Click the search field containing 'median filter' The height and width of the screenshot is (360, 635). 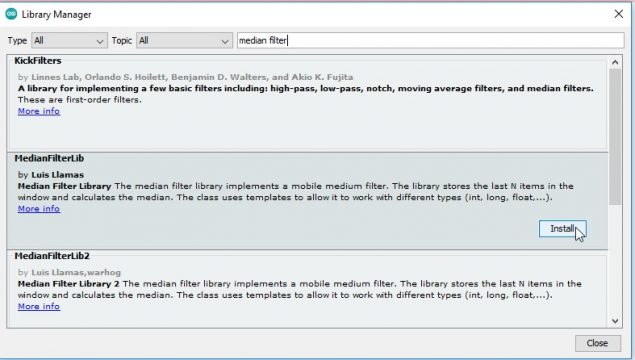430,40
